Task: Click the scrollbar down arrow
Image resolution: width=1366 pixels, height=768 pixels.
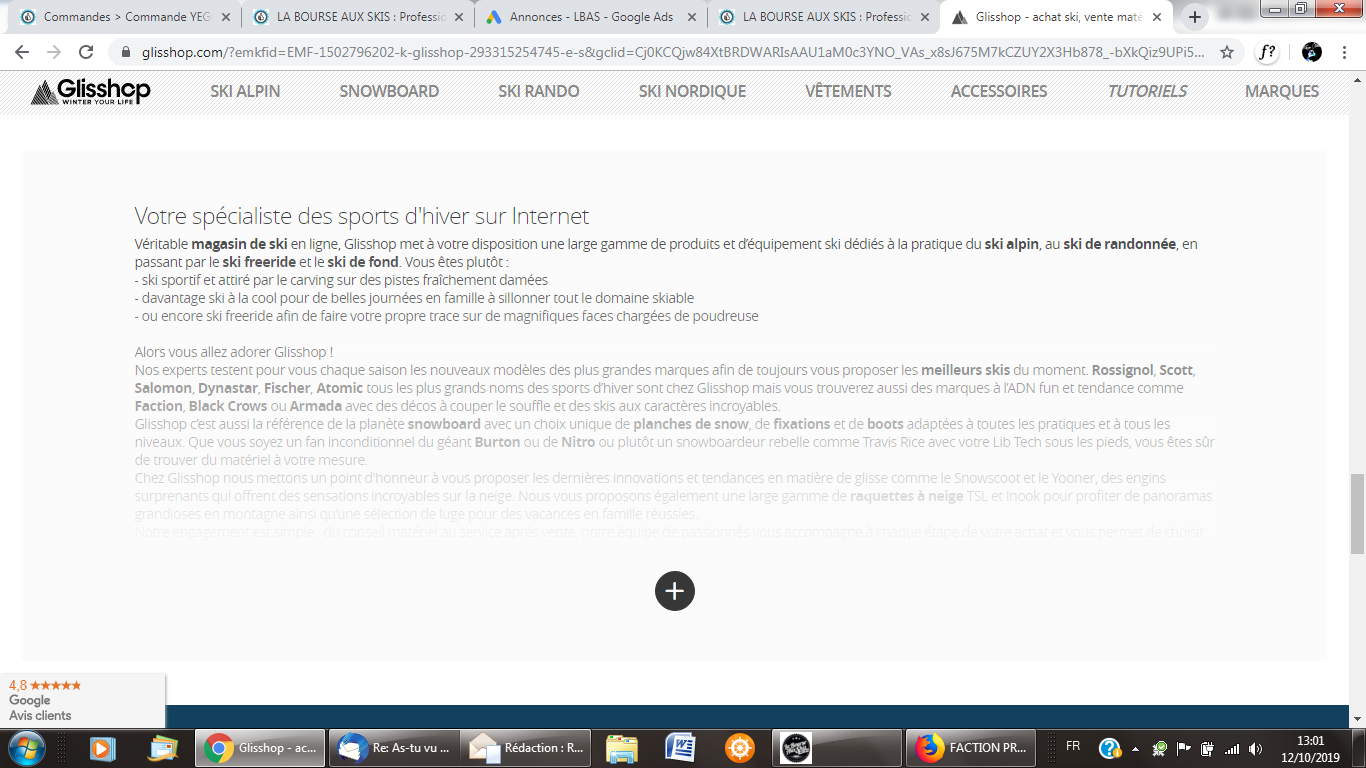Action: click(x=1357, y=718)
